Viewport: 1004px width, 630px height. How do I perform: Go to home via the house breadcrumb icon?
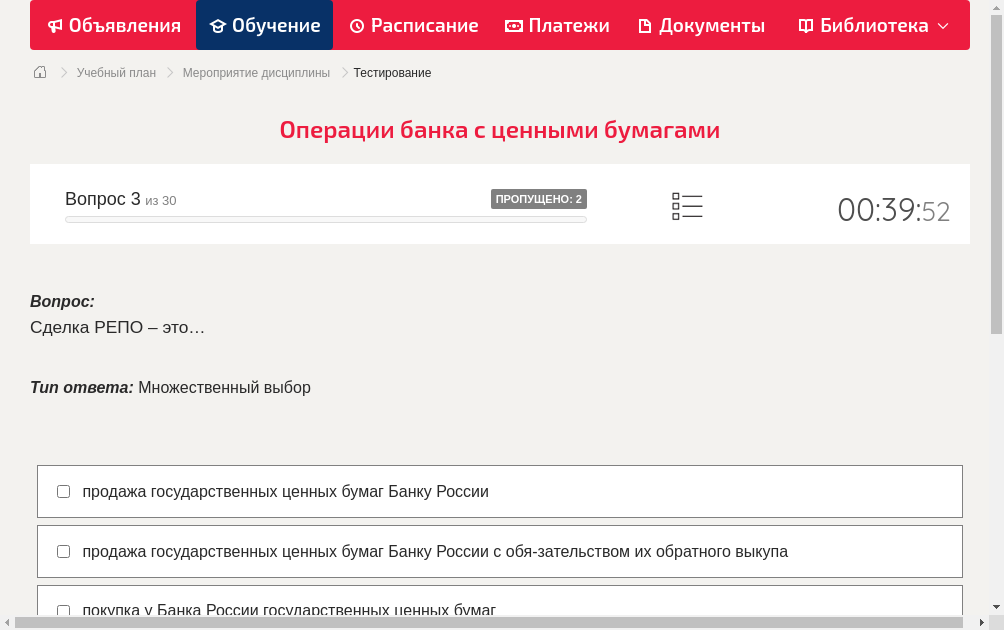pos(40,72)
